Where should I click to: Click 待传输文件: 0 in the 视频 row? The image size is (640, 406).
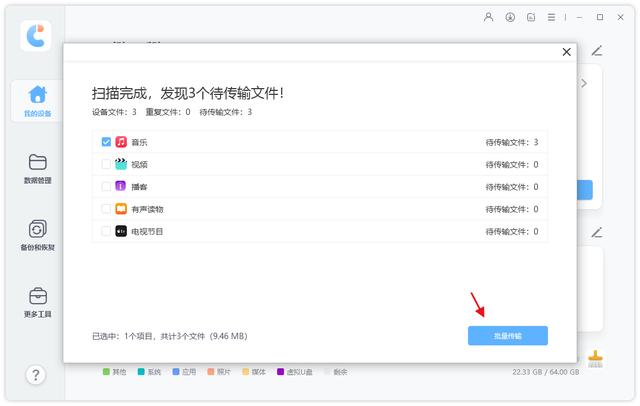(x=512, y=164)
